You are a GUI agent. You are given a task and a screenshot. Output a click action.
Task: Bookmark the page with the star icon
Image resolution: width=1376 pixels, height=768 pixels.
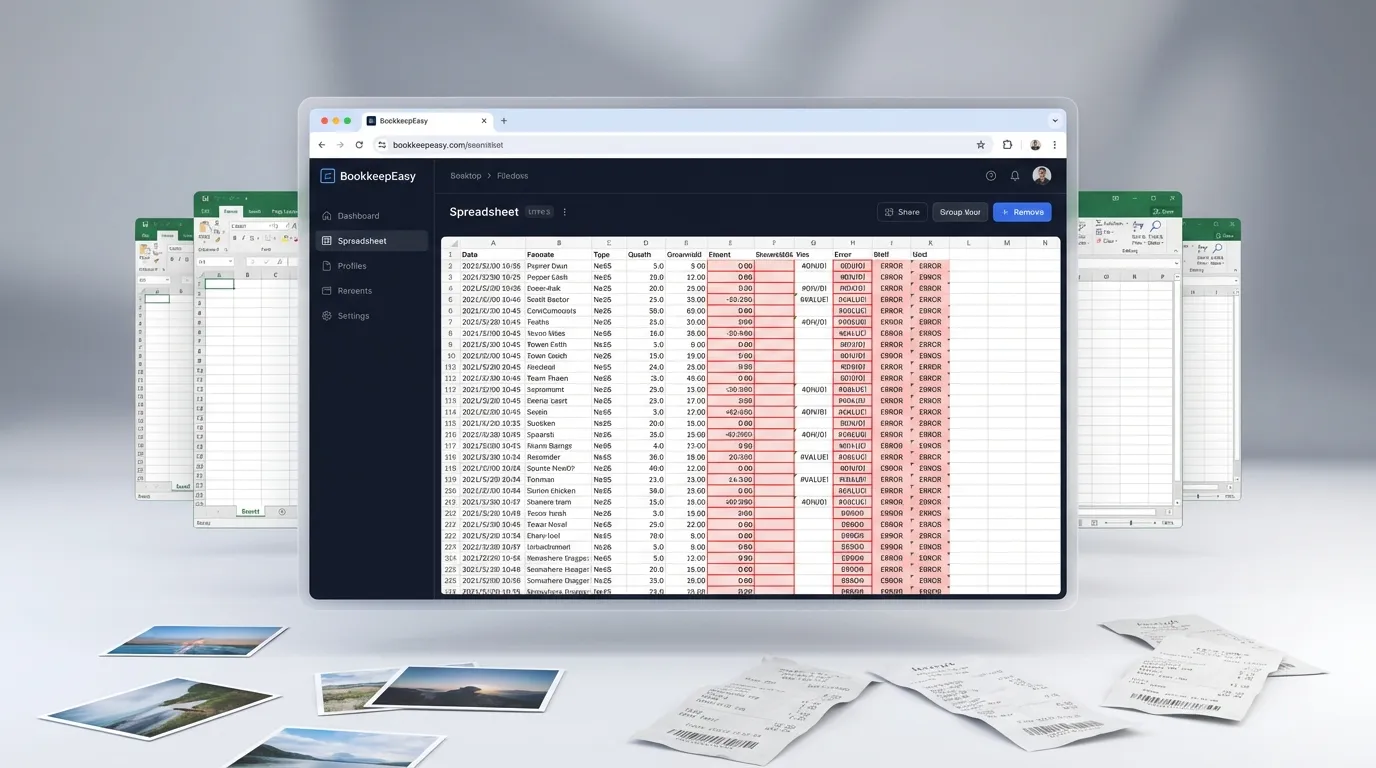981,145
